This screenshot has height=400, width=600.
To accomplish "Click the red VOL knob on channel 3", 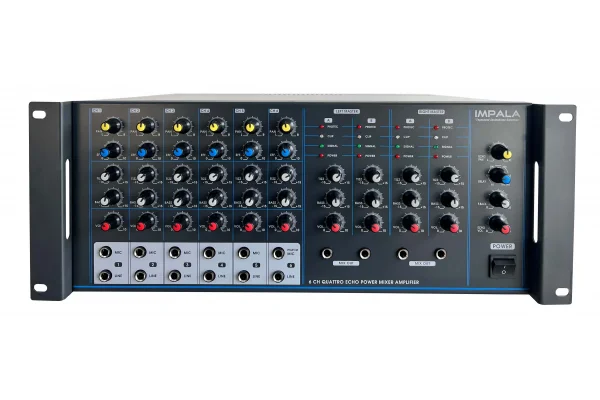I will coord(182,223).
